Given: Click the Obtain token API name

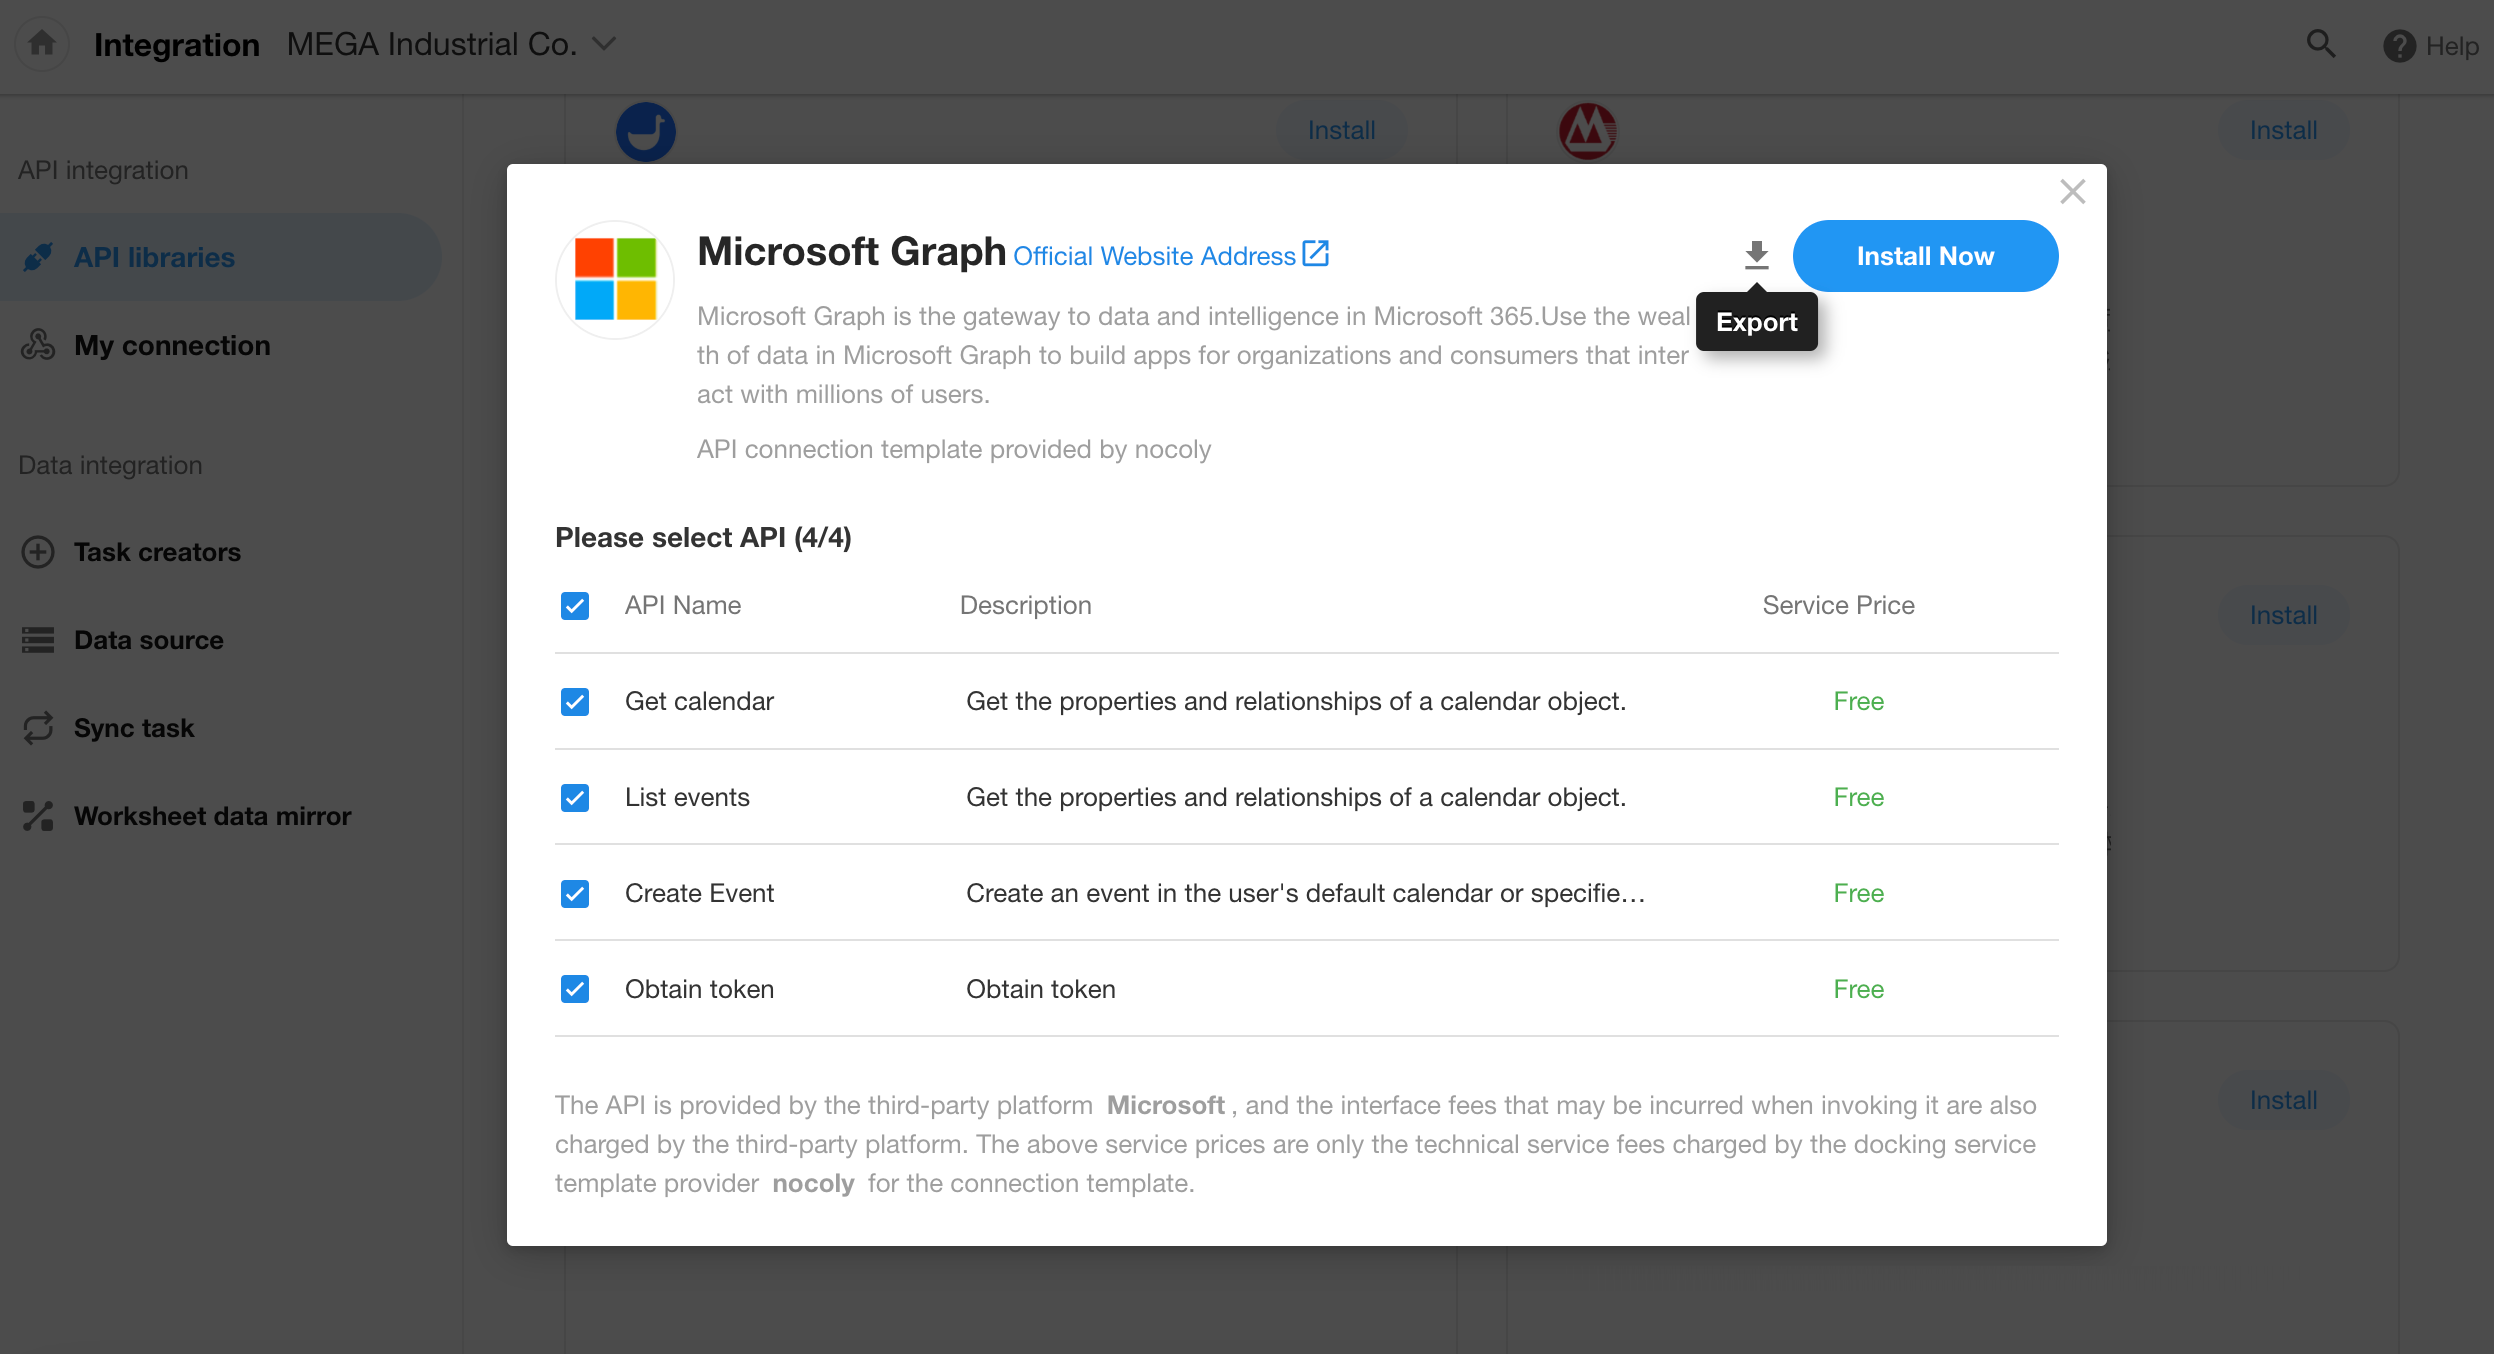Looking at the screenshot, I should pos(699,989).
